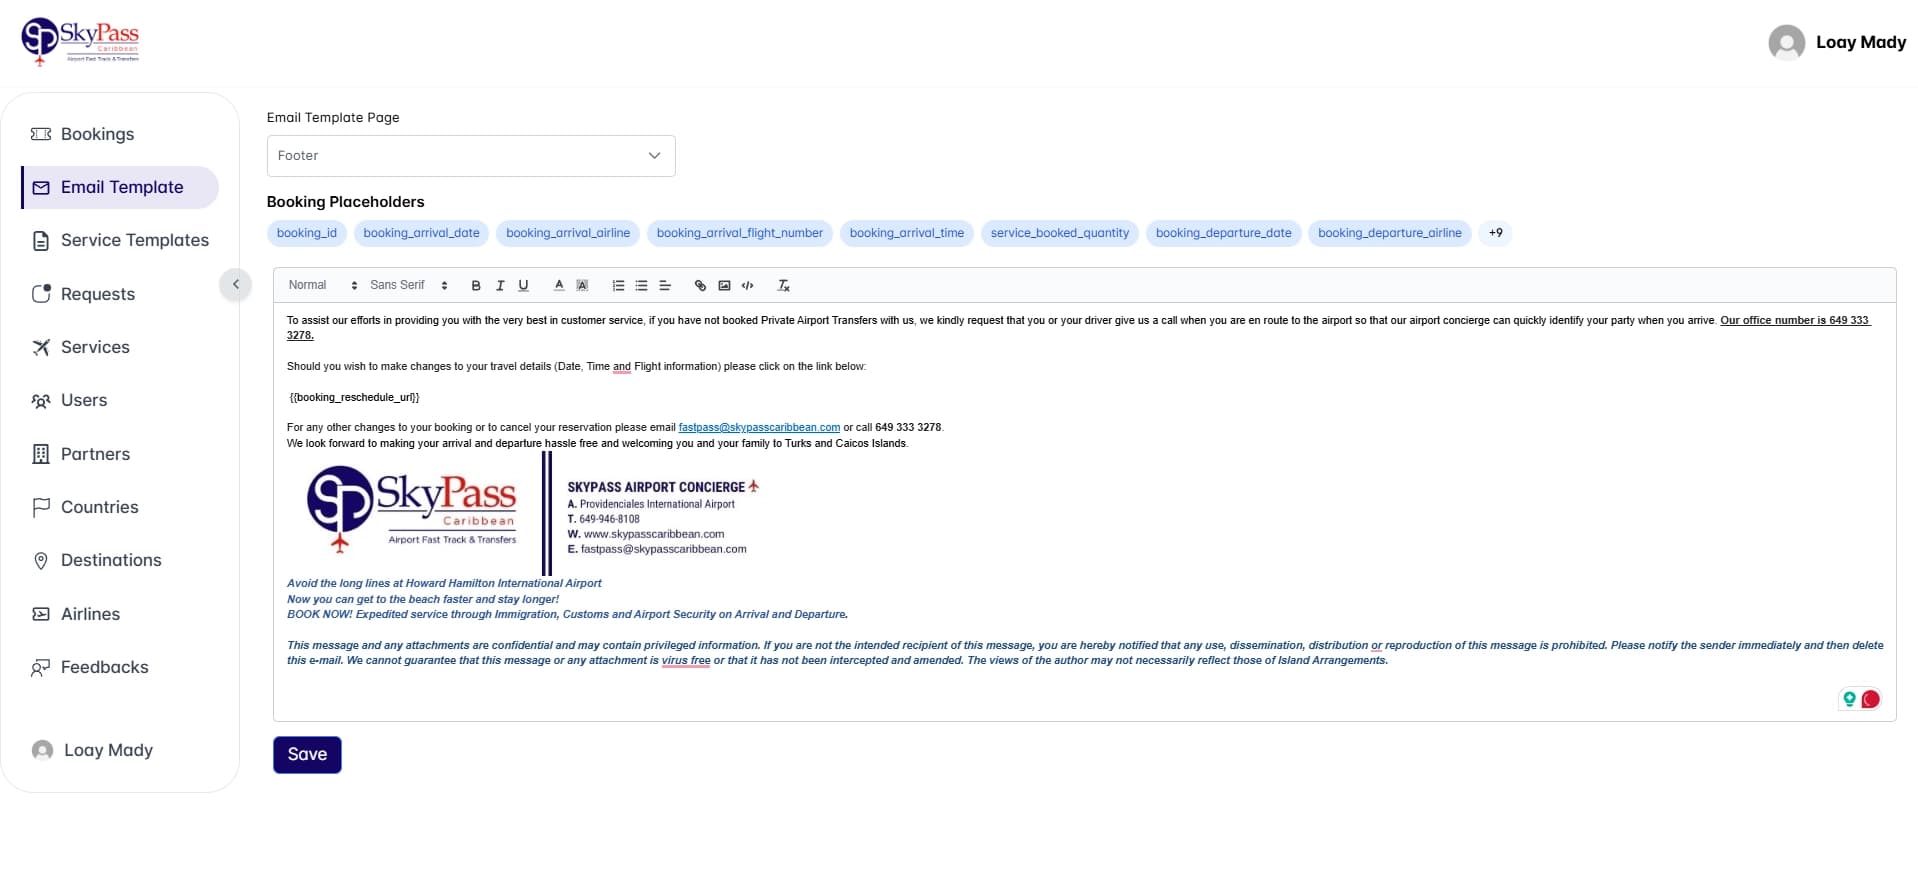Open the Normal heading size dropdown

(323, 286)
